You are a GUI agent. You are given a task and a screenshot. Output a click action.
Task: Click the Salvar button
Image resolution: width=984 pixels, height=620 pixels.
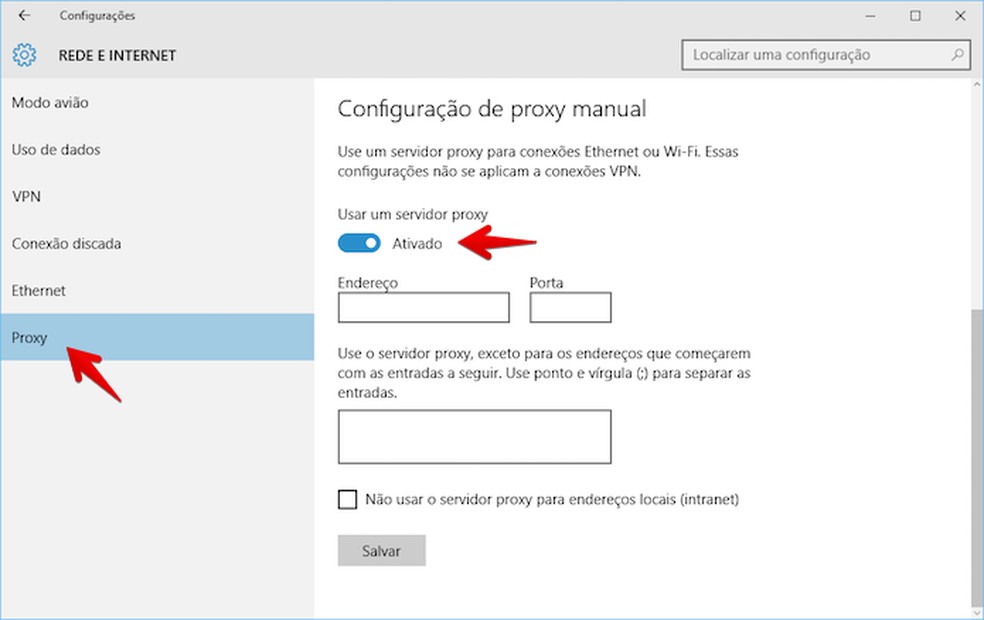pos(381,550)
